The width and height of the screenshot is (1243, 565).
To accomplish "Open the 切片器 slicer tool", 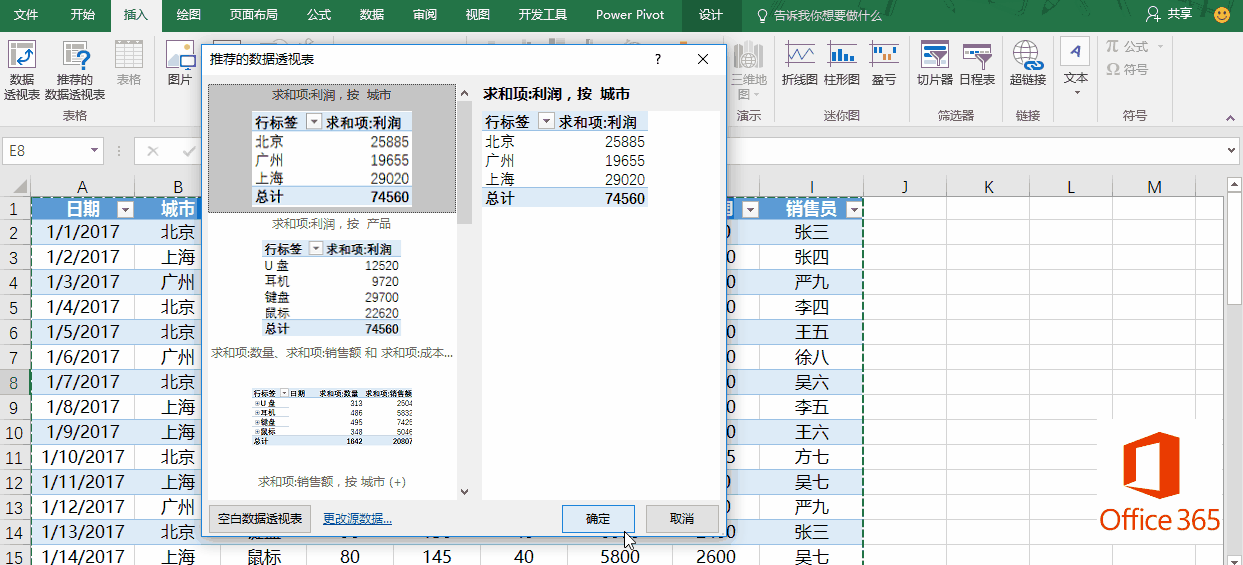I will point(934,63).
